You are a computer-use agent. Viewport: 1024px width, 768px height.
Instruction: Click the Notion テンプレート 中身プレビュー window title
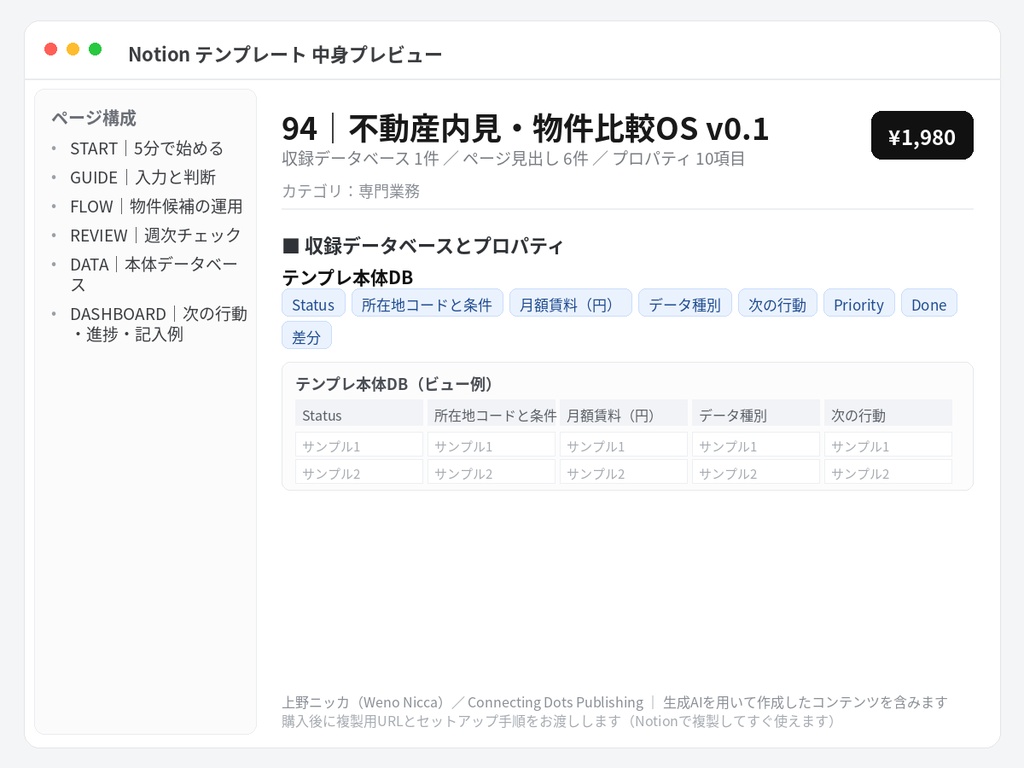click(x=285, y=54)
